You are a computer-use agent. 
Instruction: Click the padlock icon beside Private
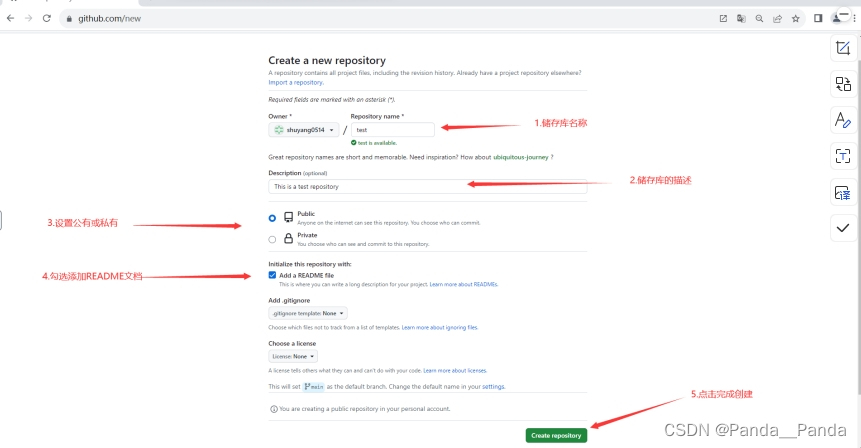[x=288, y=238]
